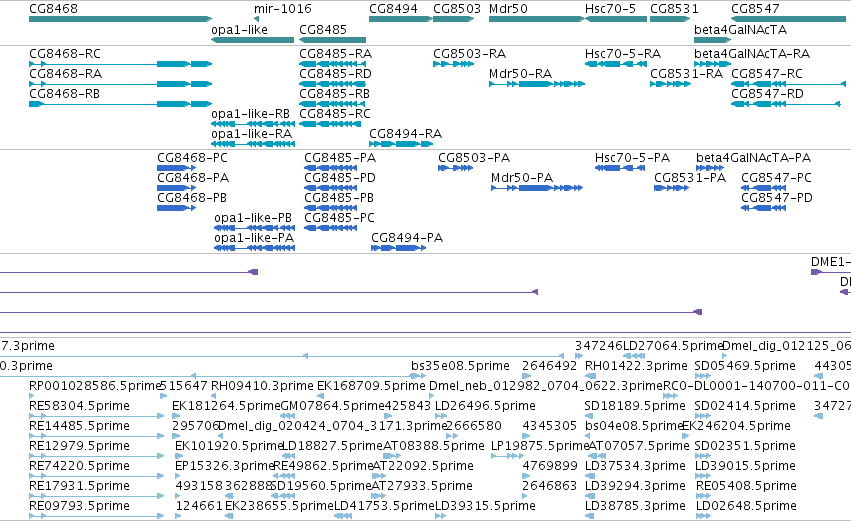Image resolution: width=851 pixels, height=521 pixels.
Task: Select the SD02414.5prime EST label
Action: 745,406
